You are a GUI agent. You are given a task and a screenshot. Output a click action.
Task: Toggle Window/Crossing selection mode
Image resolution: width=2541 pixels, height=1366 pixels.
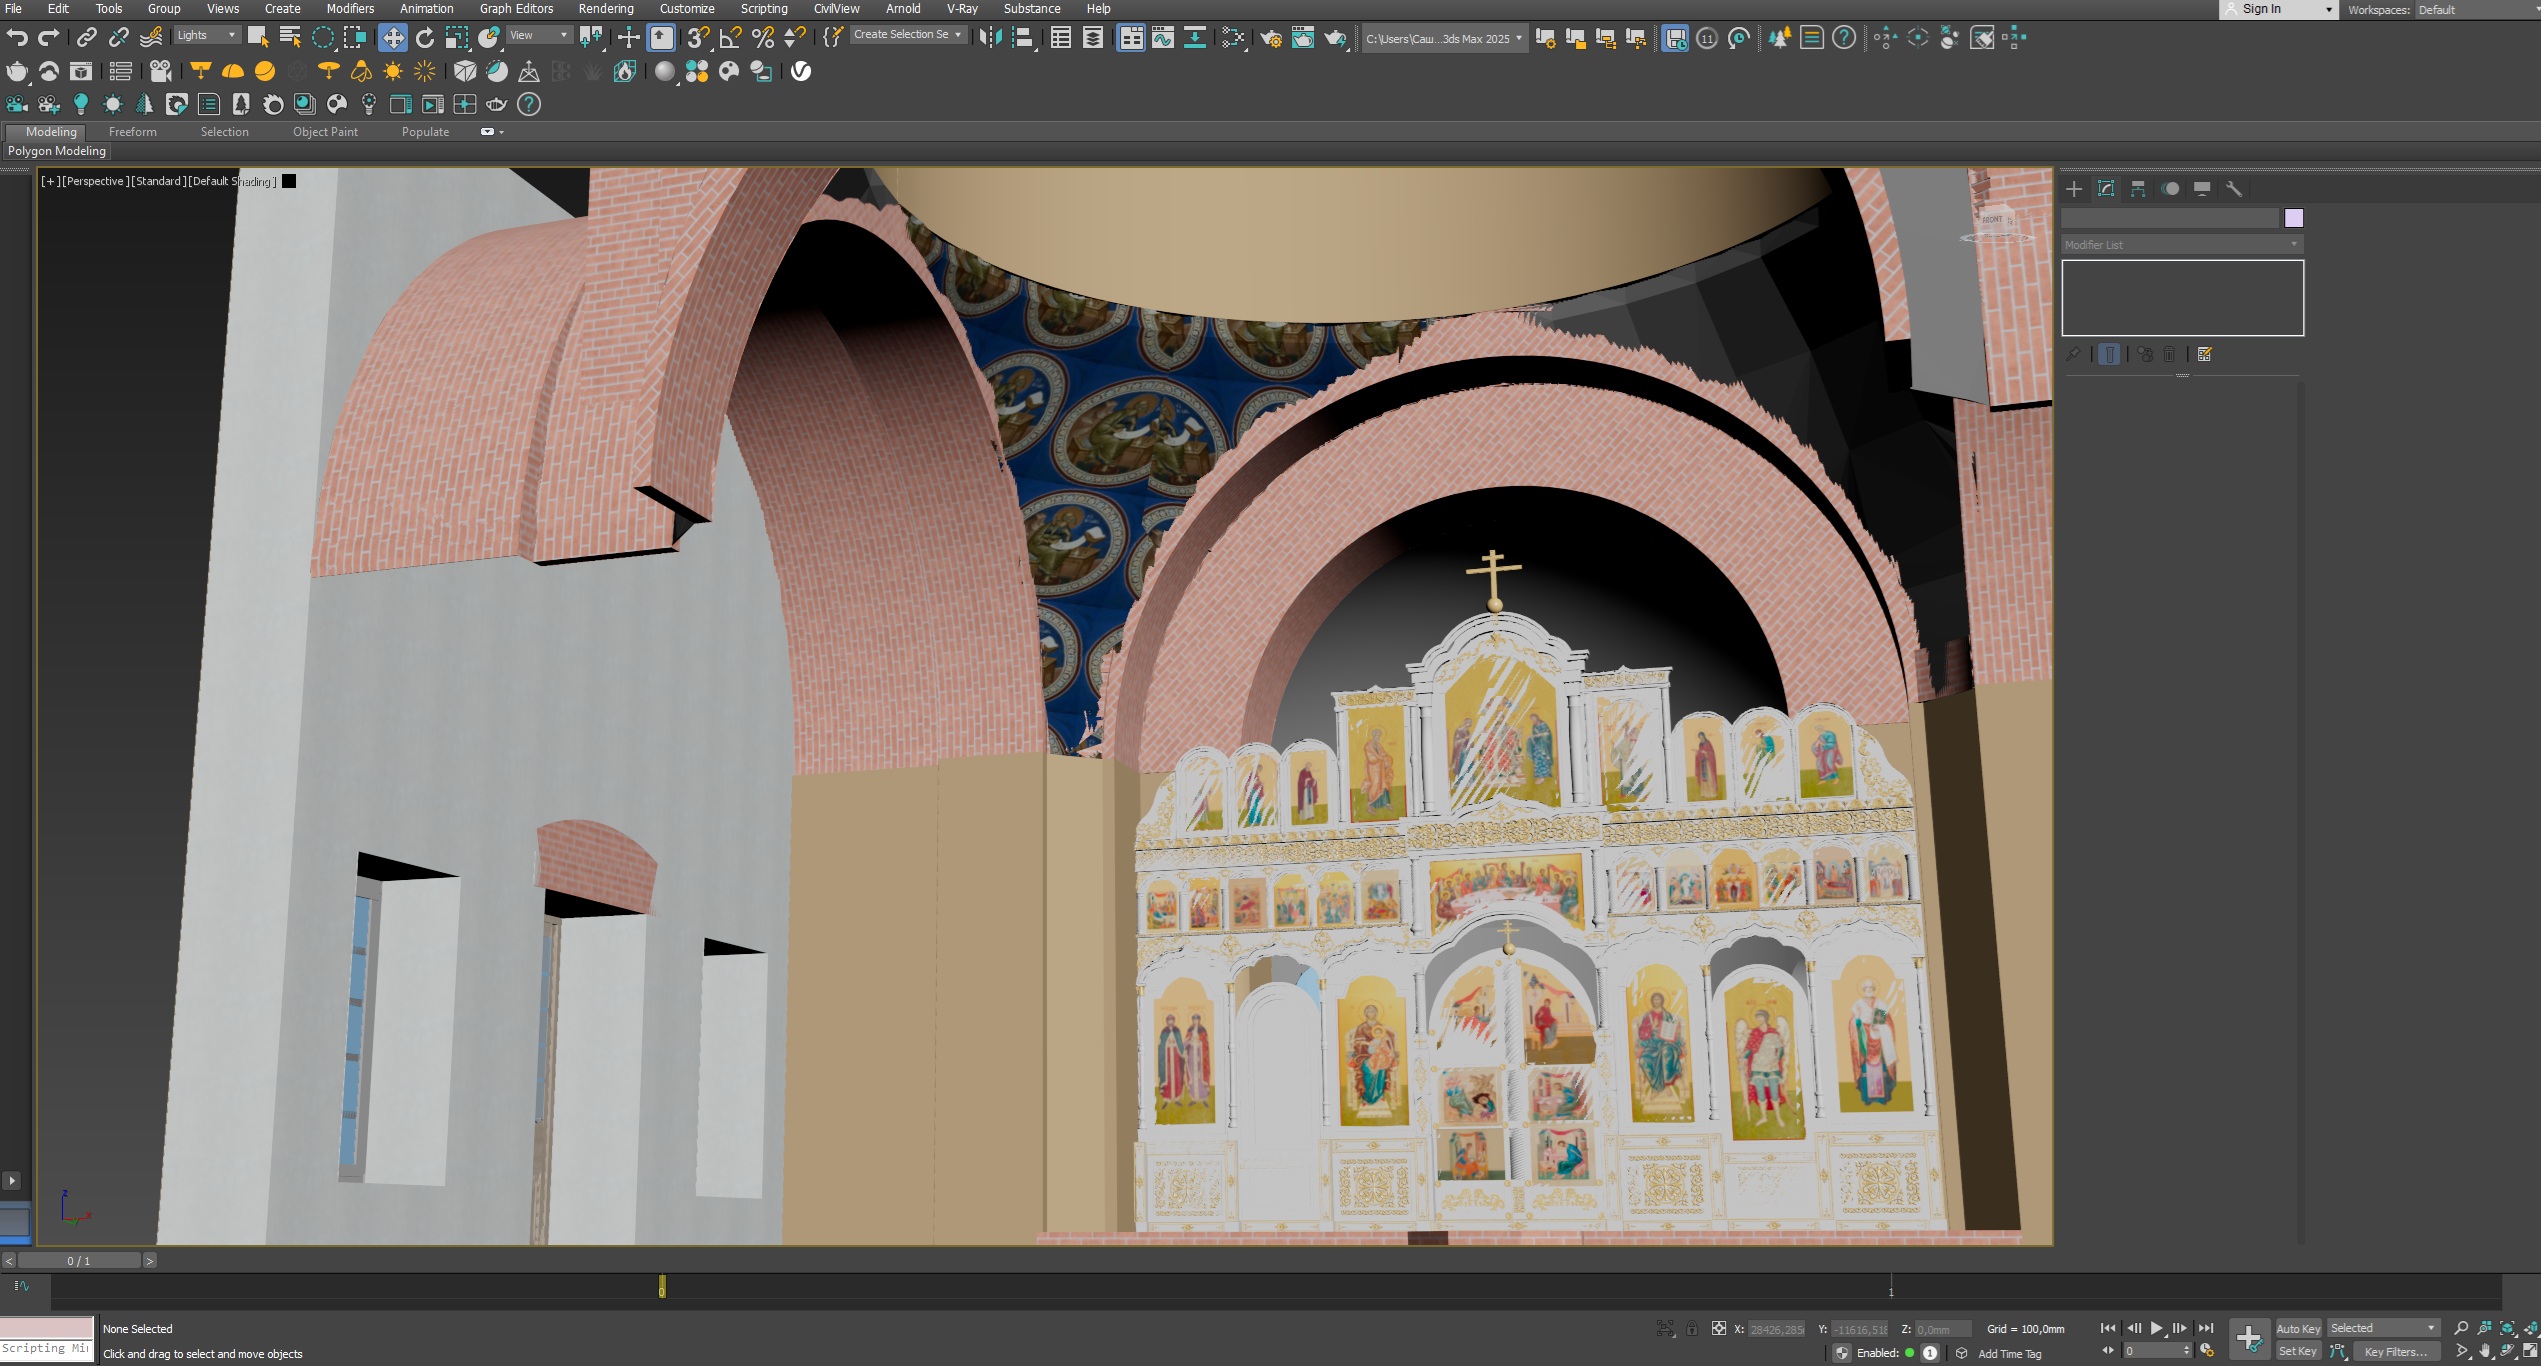[354, 38]
